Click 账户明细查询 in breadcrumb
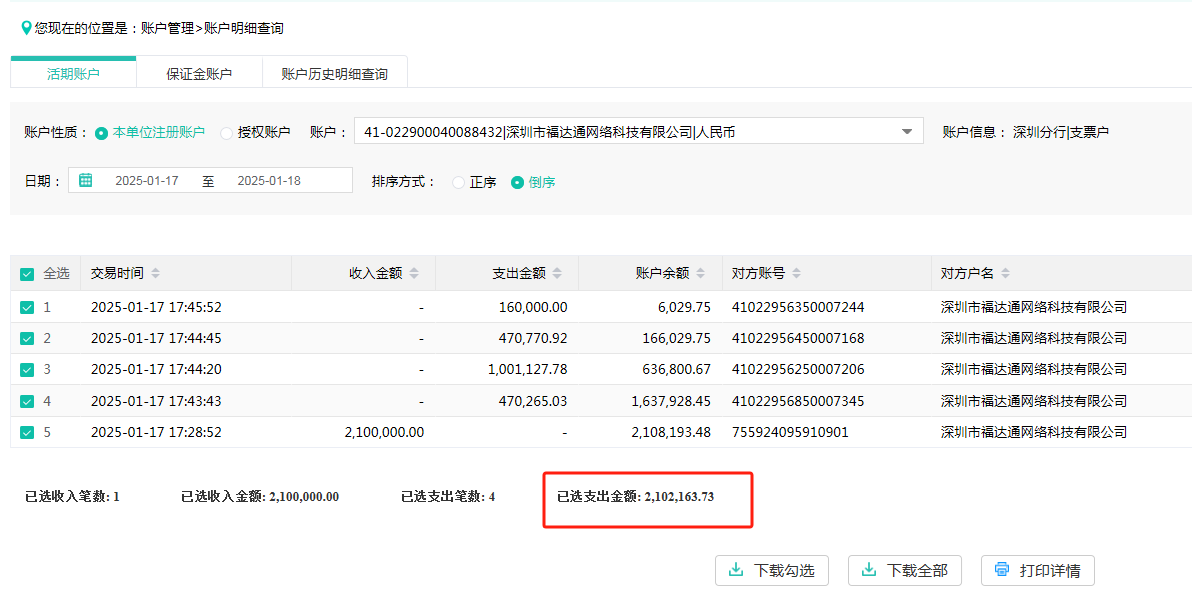This screenshot has height=601, width=1192. point(244,29)
